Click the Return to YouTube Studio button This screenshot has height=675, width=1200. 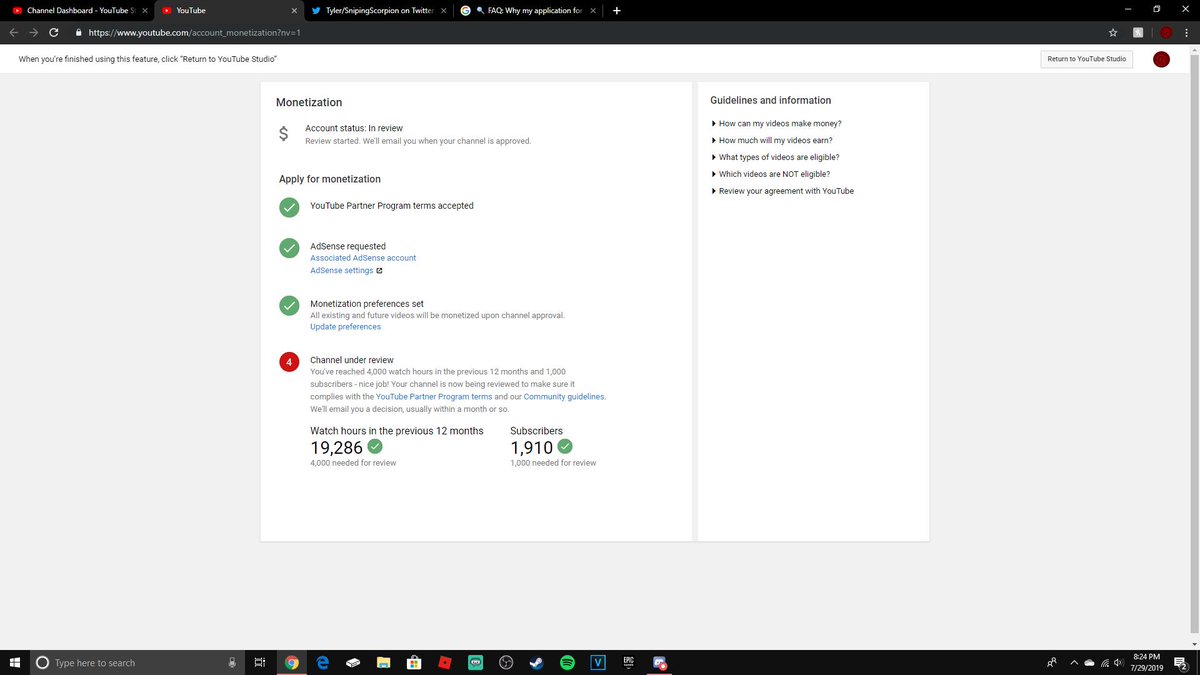coord(1086,59)
